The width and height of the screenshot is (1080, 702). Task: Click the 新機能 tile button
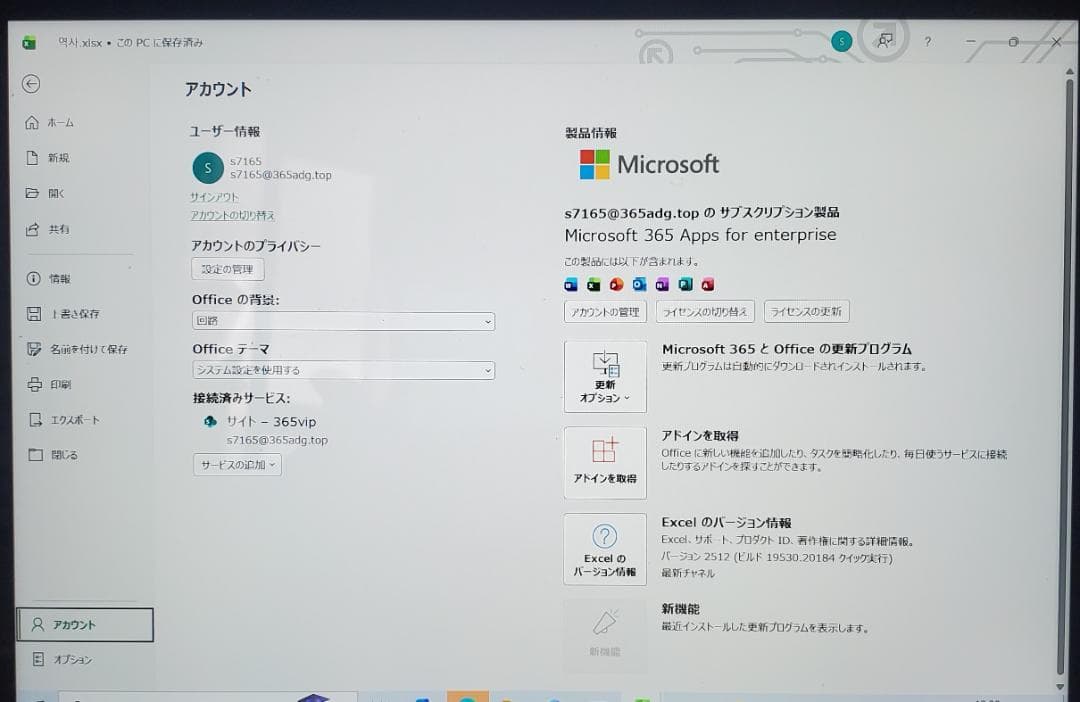click(x=605, y=635)
